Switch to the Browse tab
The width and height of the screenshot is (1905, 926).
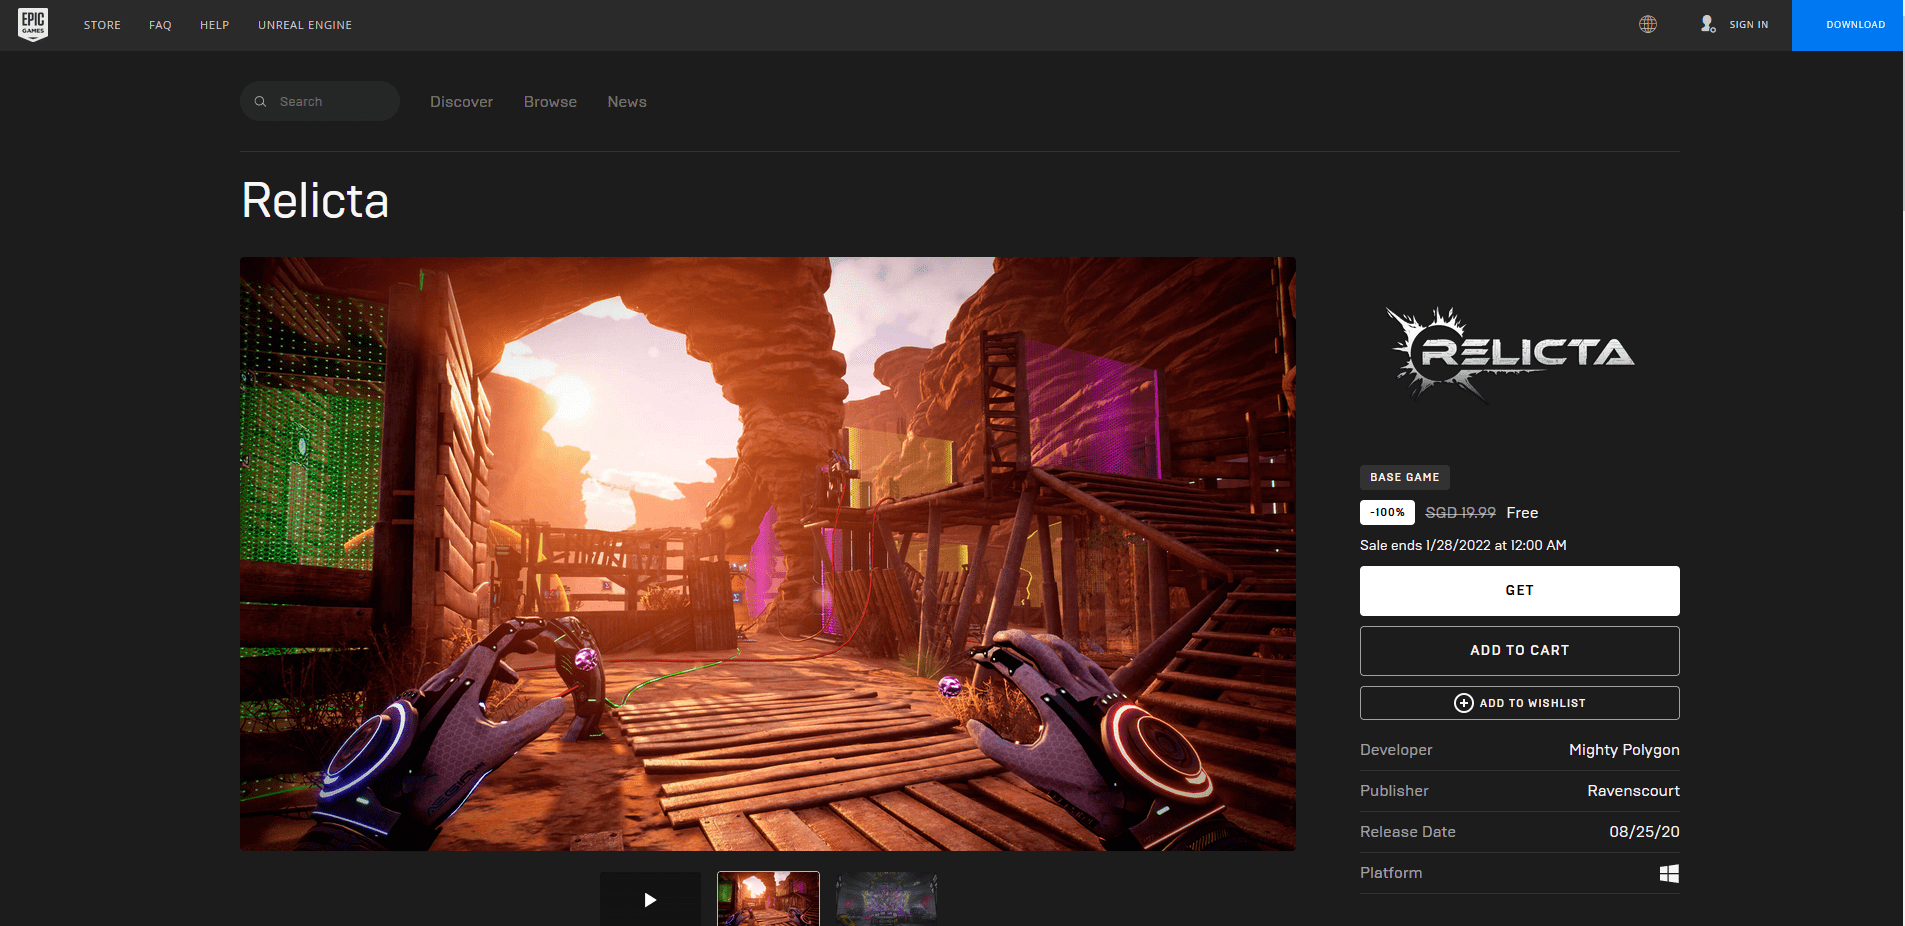click(550, 102)
